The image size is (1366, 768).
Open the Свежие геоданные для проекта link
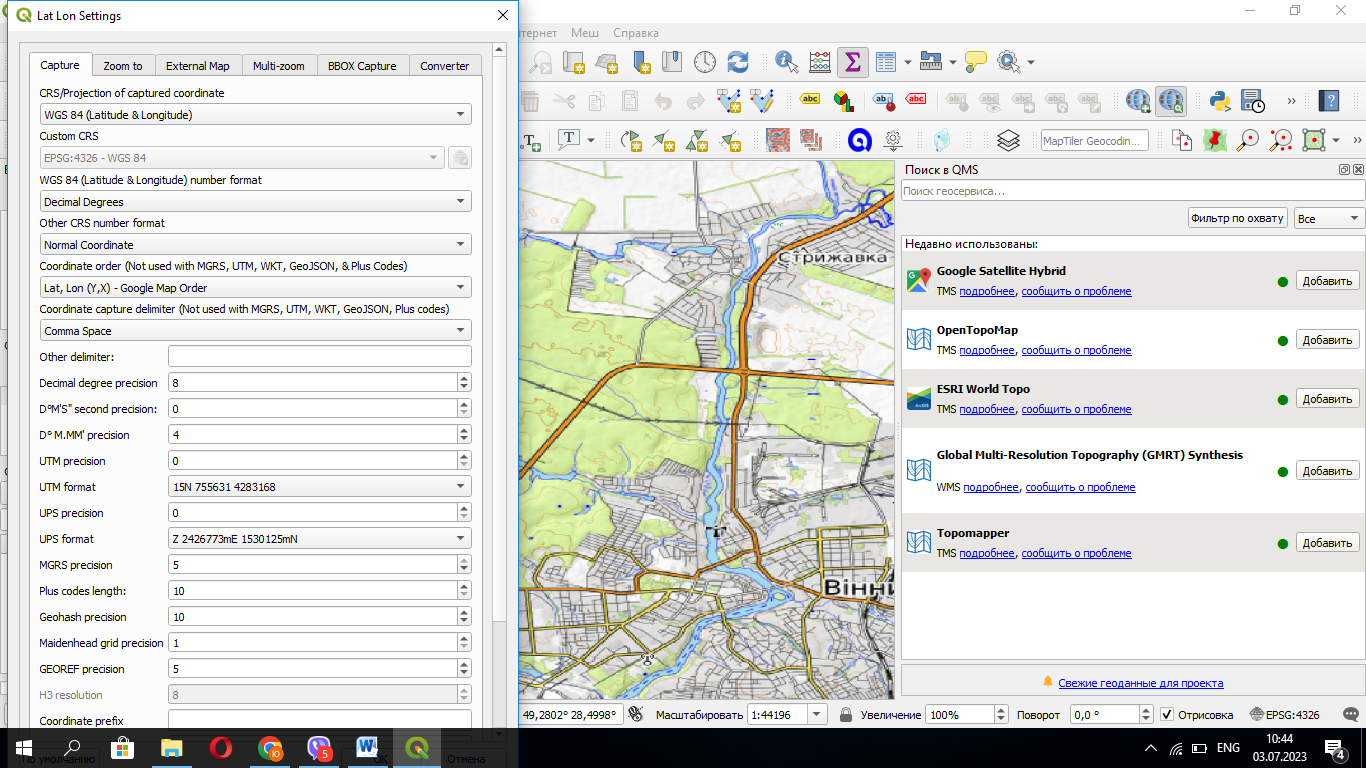[1140, 683]
